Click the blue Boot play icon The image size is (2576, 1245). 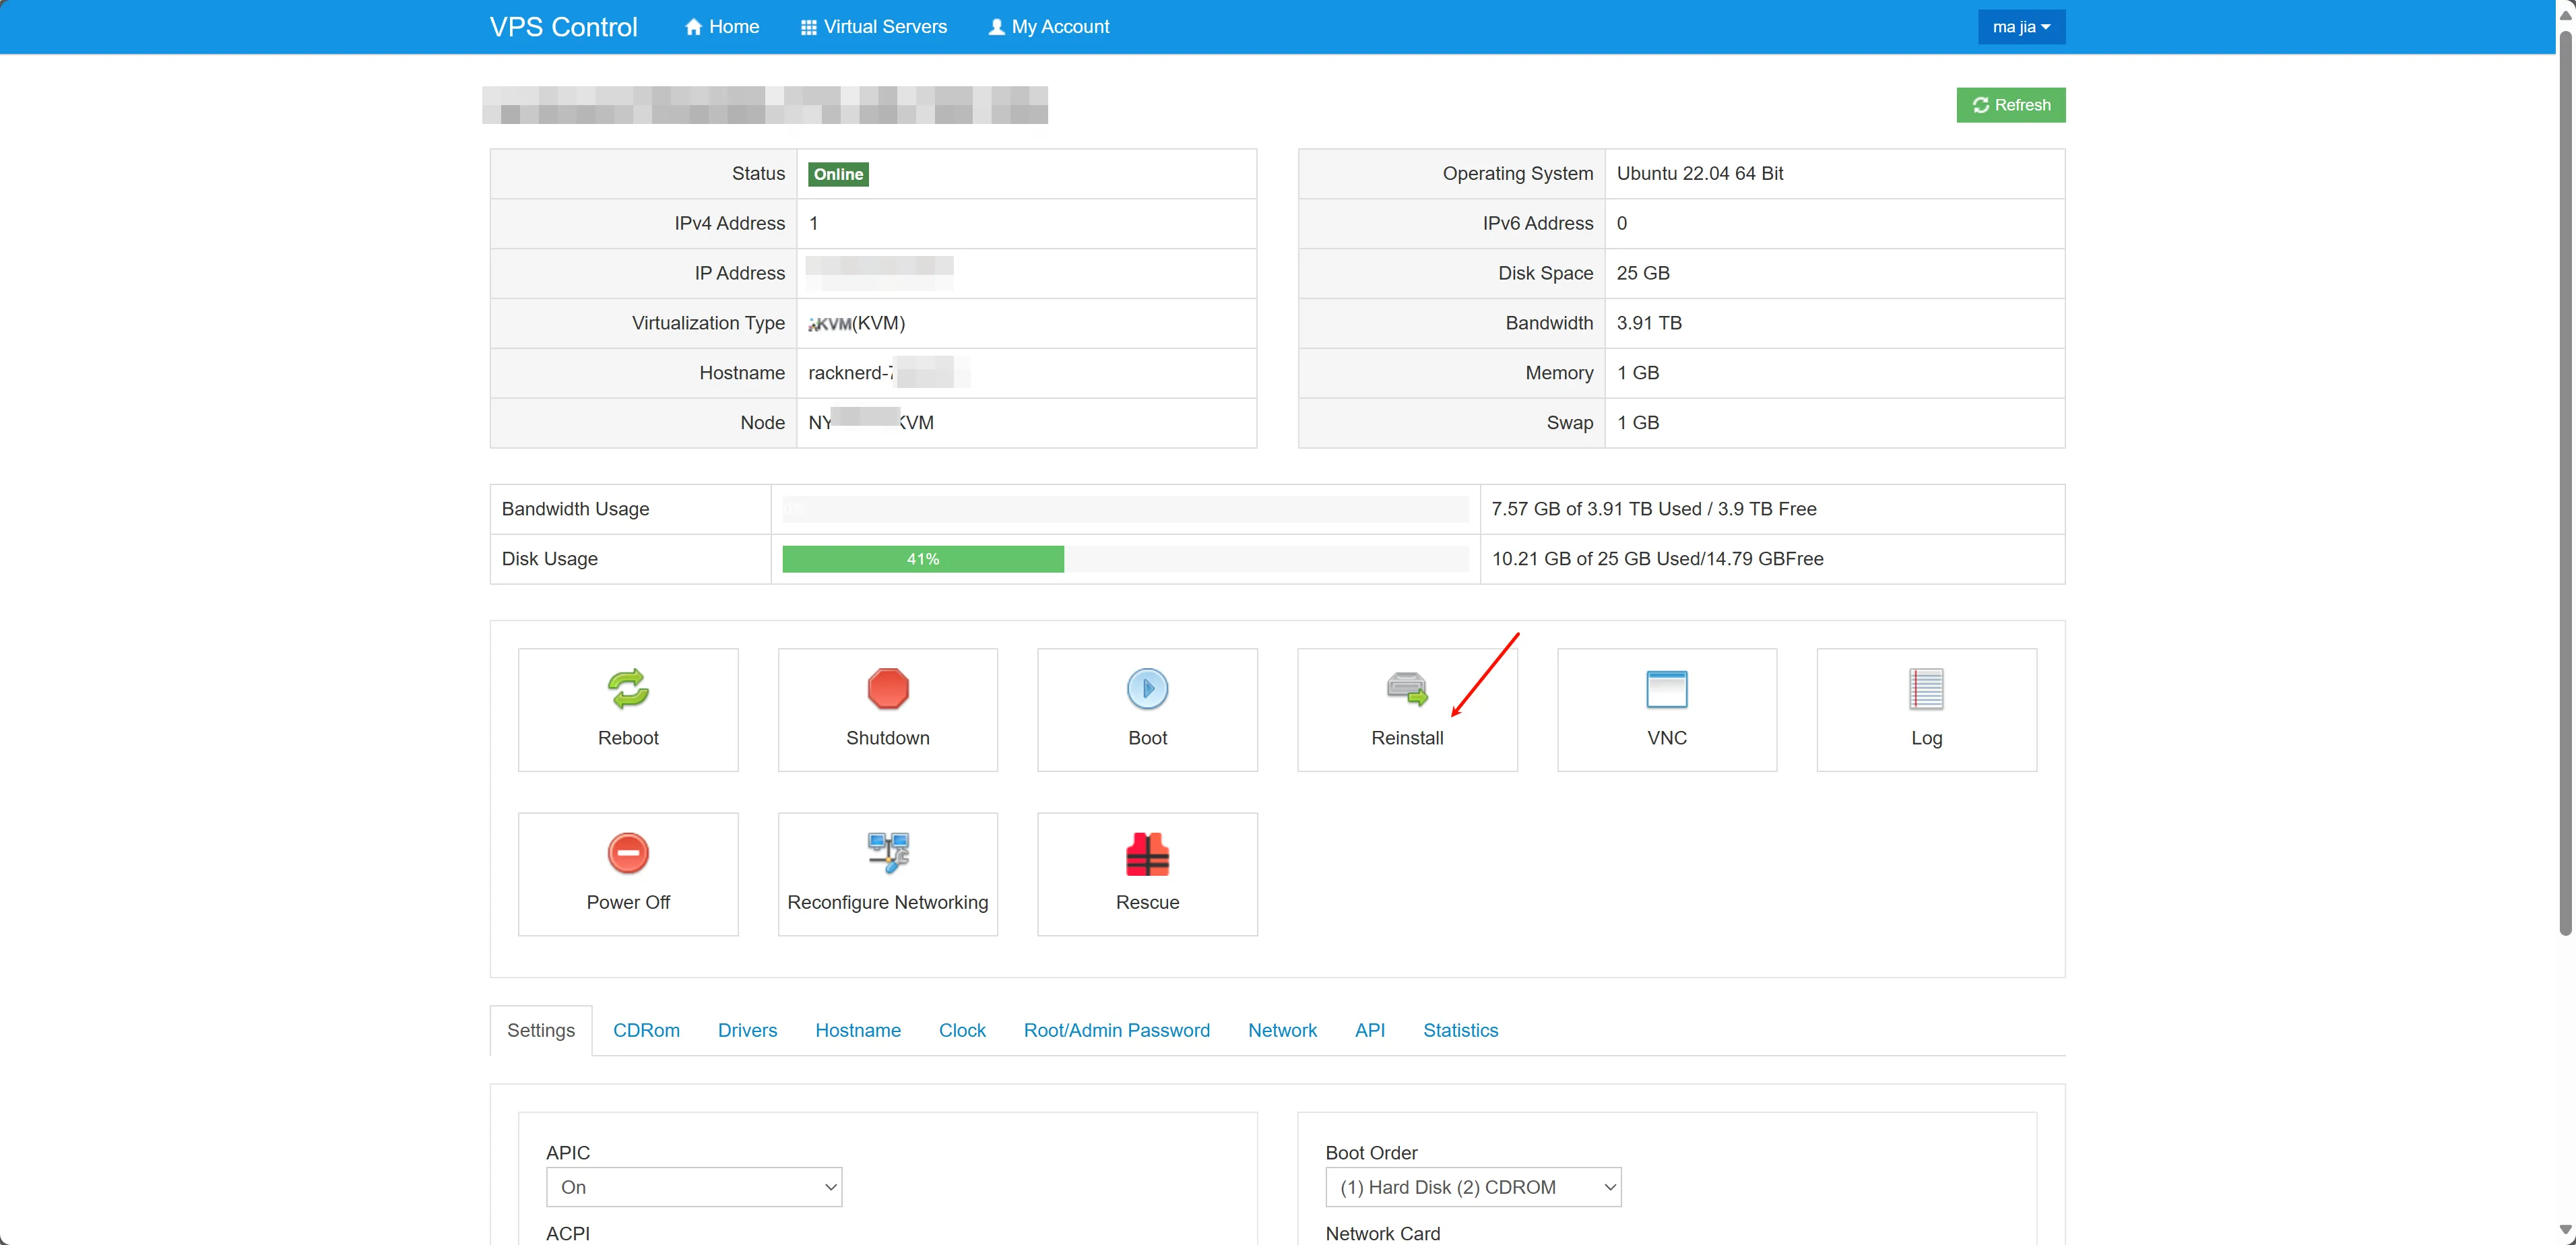[1147, 689]
